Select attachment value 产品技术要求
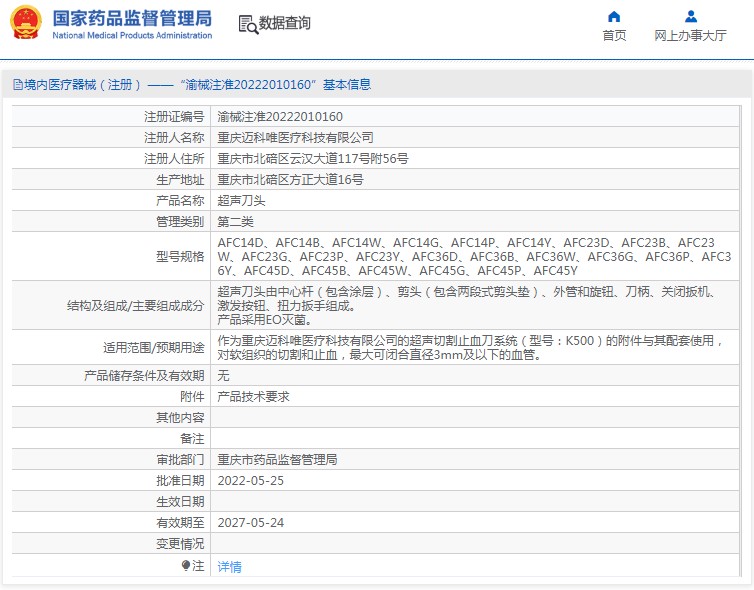The height and width of the screenshot is (590, 754). [x=253, y=397]
